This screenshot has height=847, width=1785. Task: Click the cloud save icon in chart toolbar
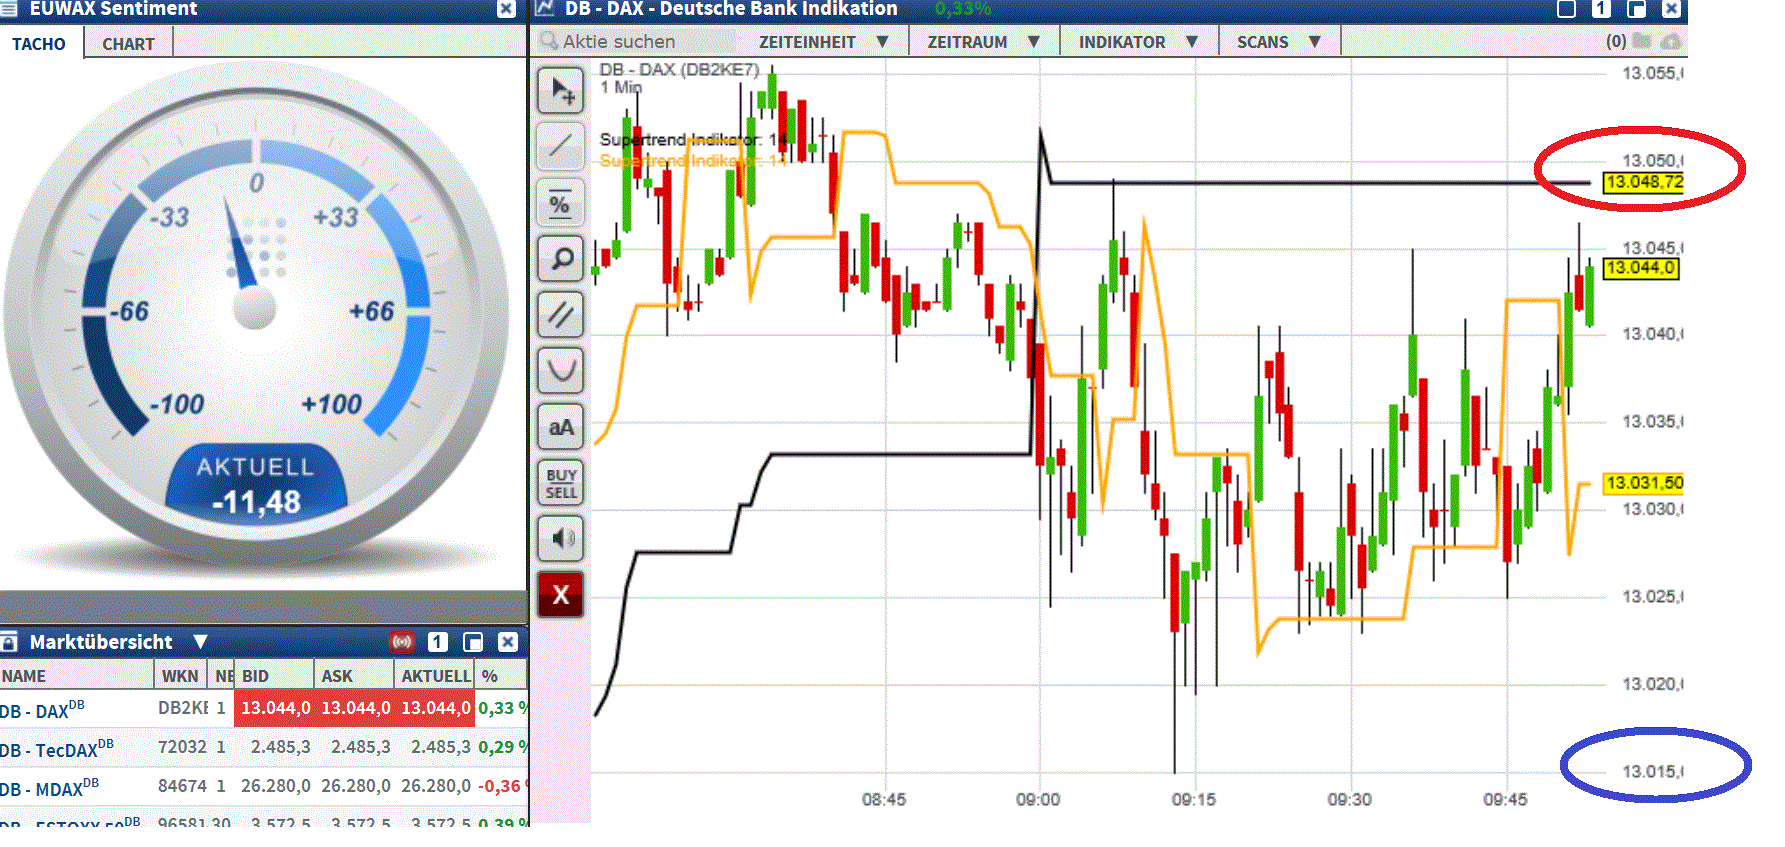coord(1671,41)
